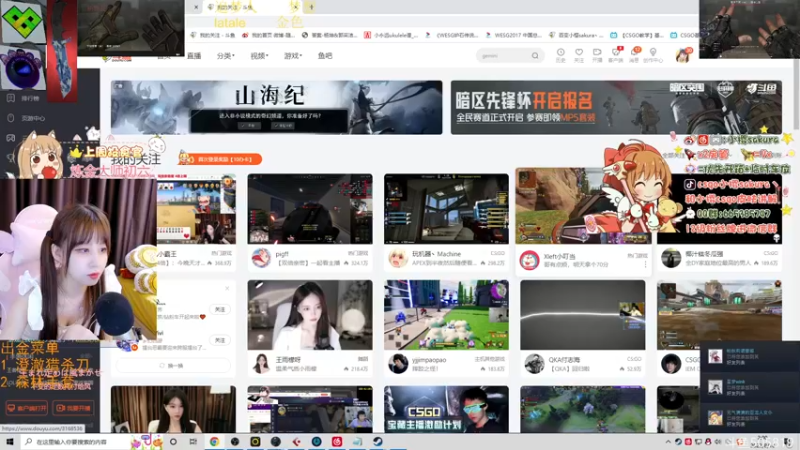
Task: Show hidden system tray icons chevron
Action: point(668,441)
